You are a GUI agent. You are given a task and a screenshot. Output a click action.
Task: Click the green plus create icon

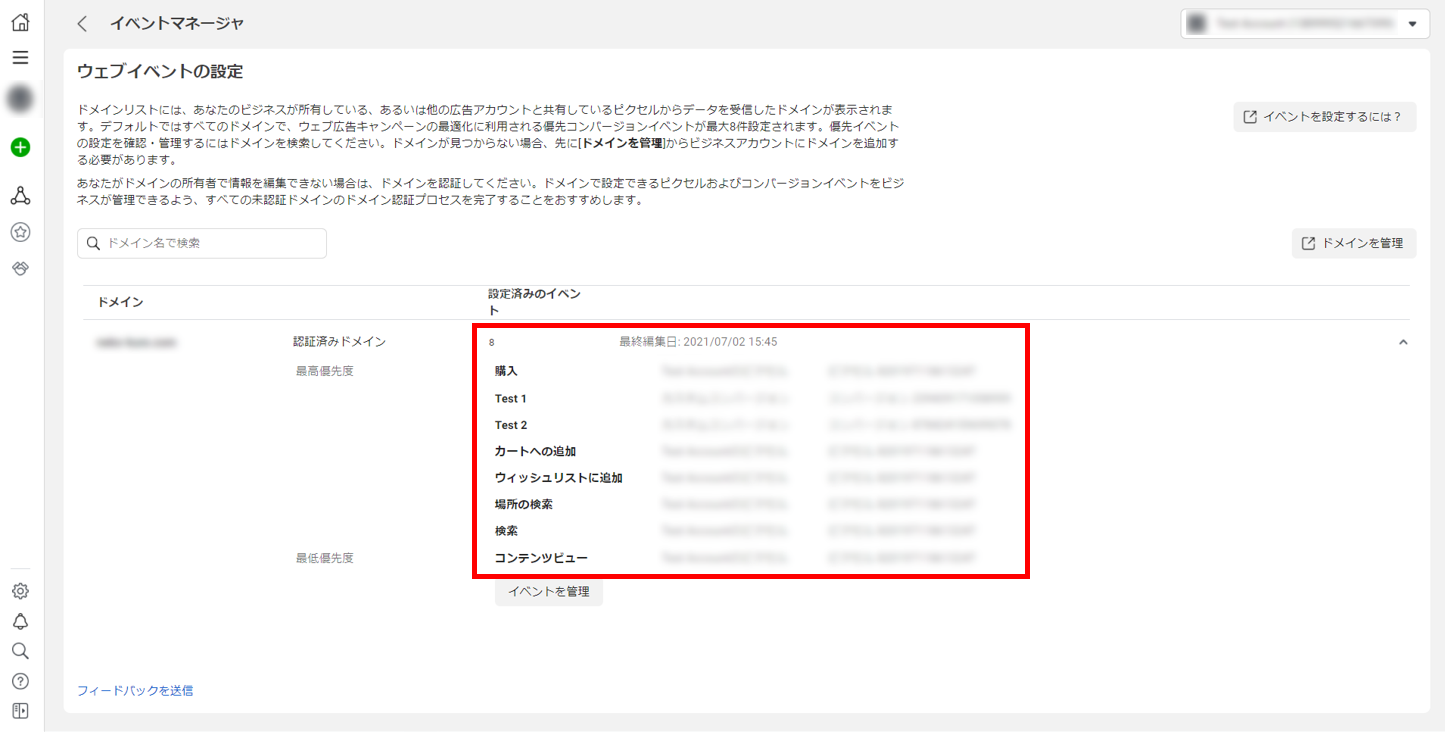pos(20,147)
